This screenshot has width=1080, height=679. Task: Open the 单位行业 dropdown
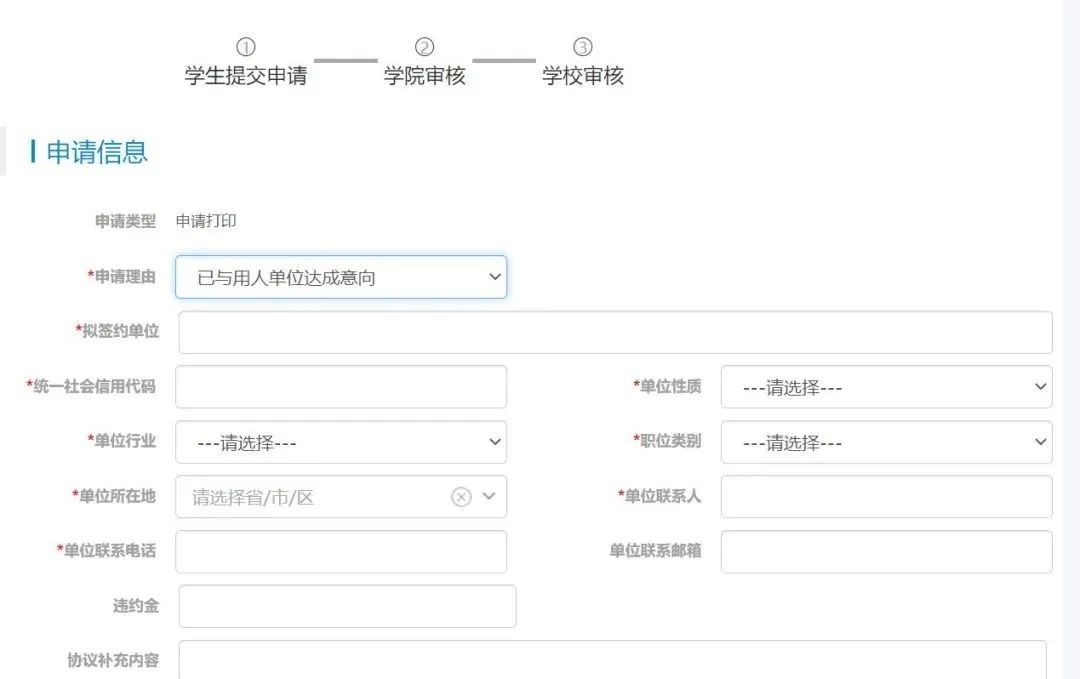pyautogui.click(x=340, y=442)
